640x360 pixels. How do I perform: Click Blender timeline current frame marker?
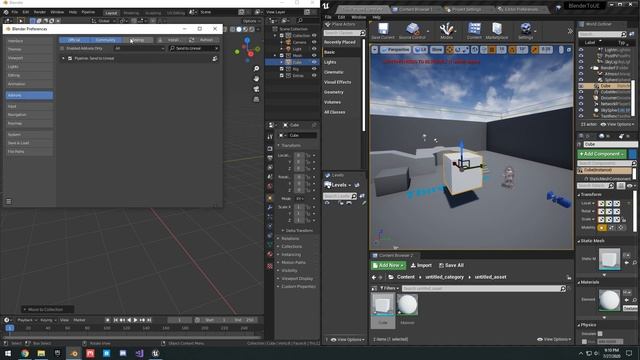10,328
